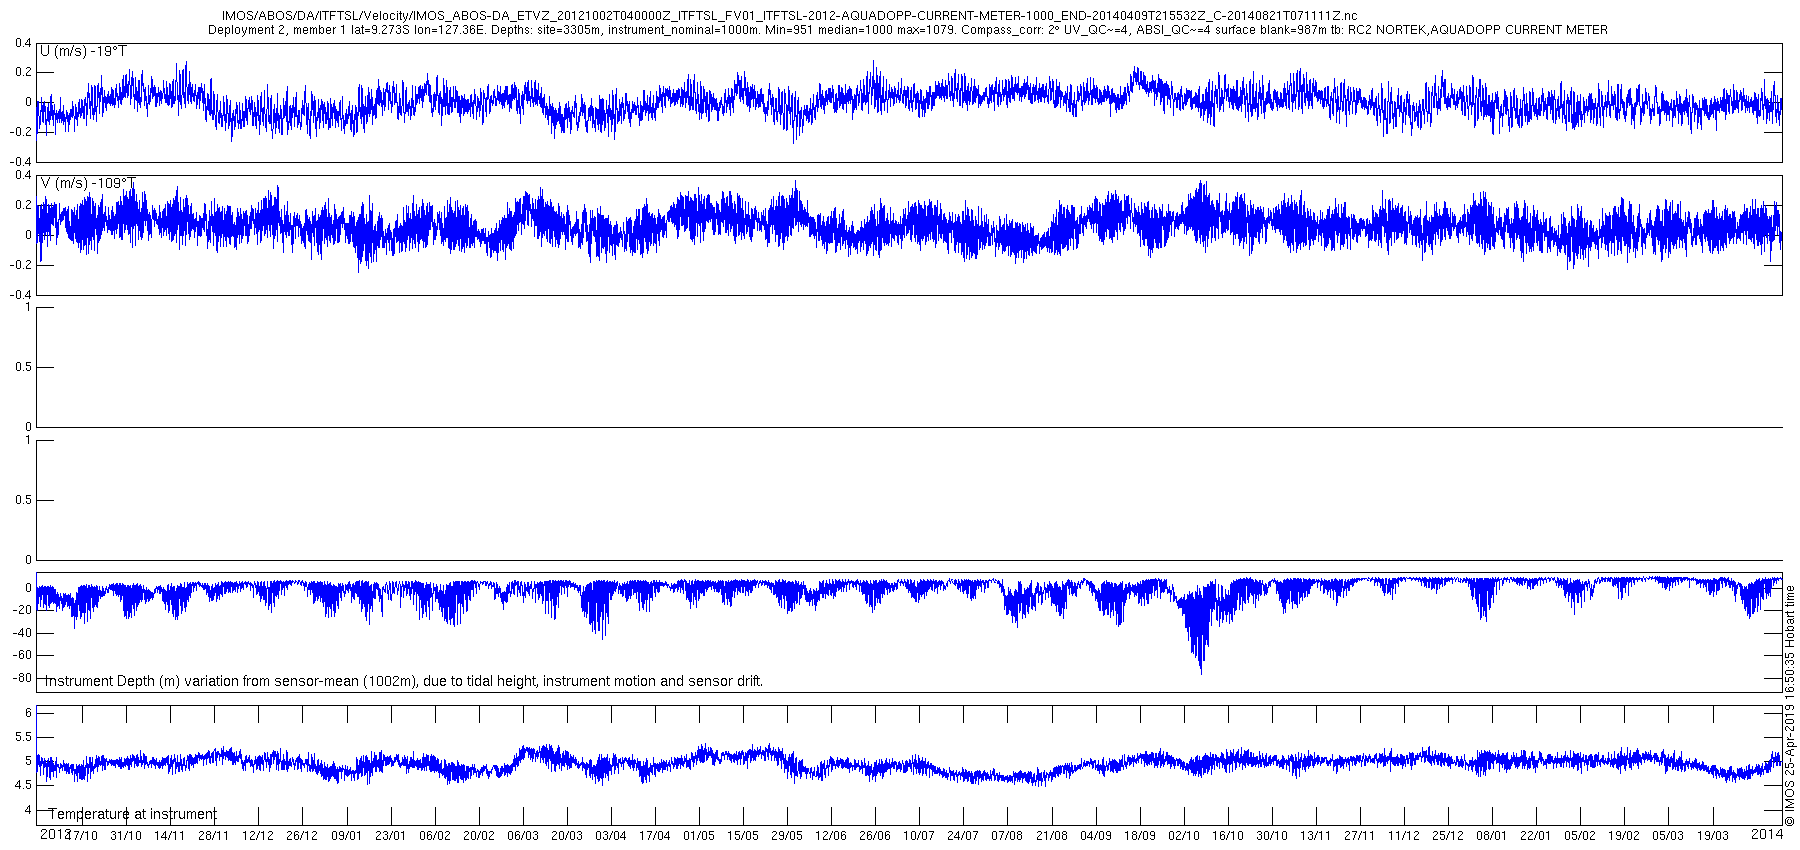The width and height of the screenshot is (1800, 850).
Task: Click the '08/01' date tick label
Action: [1492, 835]
